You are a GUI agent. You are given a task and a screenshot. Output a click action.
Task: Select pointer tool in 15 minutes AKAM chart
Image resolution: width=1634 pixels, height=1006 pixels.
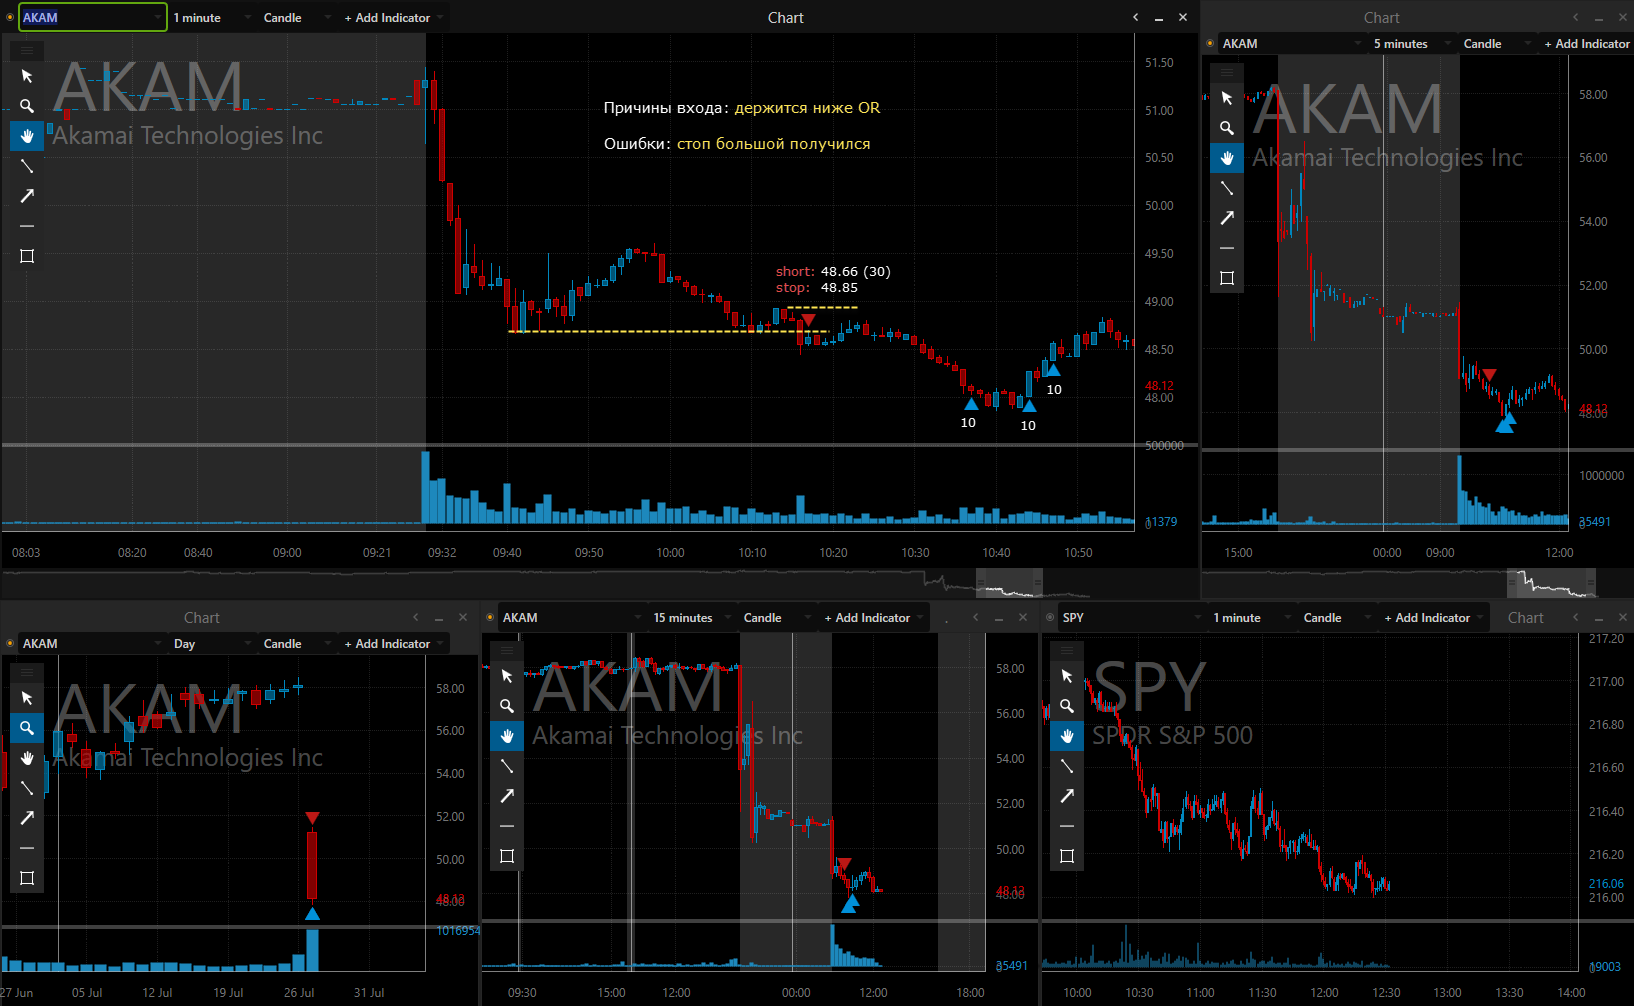(x=507, y=676)
